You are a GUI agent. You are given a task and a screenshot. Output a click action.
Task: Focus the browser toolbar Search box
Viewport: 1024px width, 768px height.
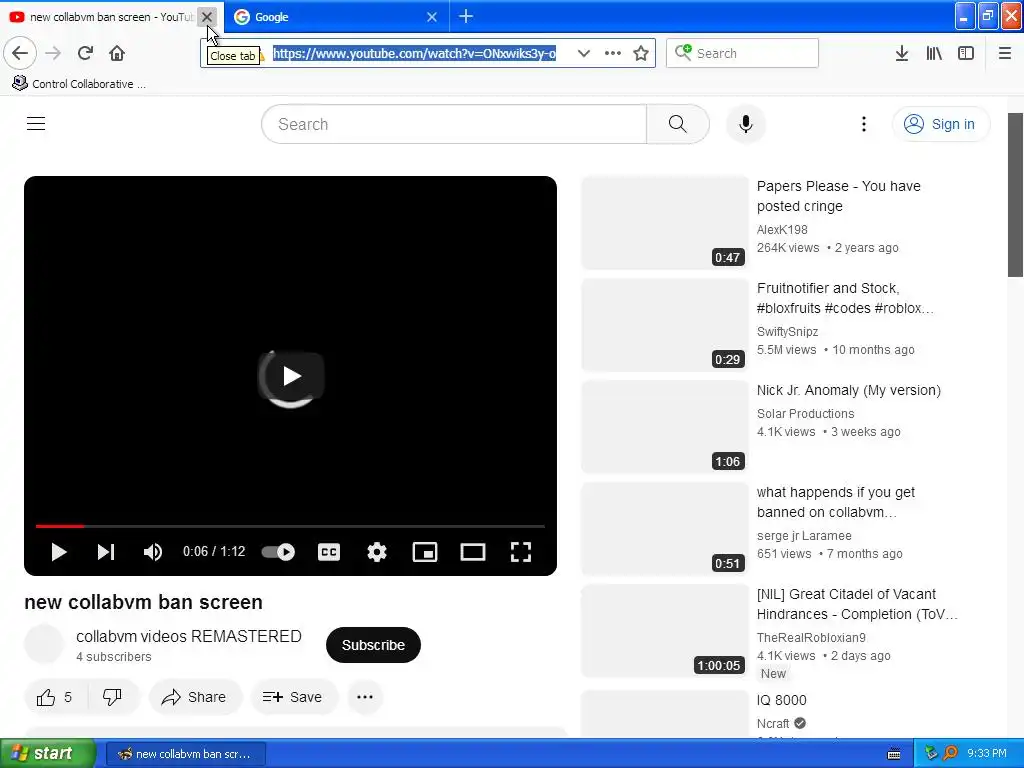coord(742,53)
